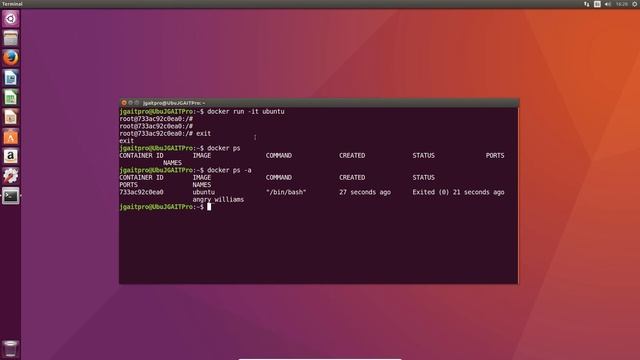640x360 pixels.
Task: Click the COMMAND header above "/bin/bash"
Action: [x=279, y=178]
